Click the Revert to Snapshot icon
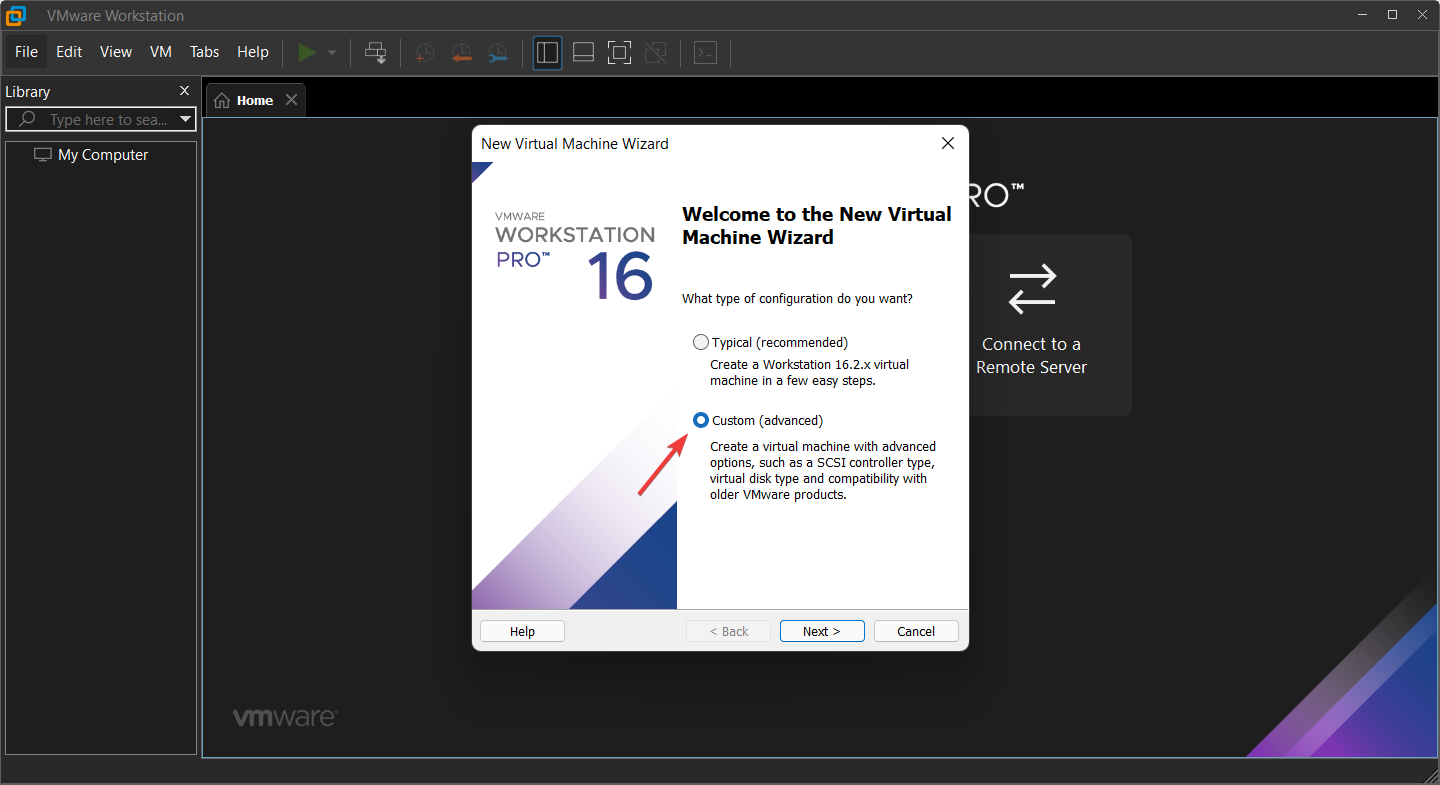Image resolution: width=1440 pixels, height=785 pixels. [461, 53]
